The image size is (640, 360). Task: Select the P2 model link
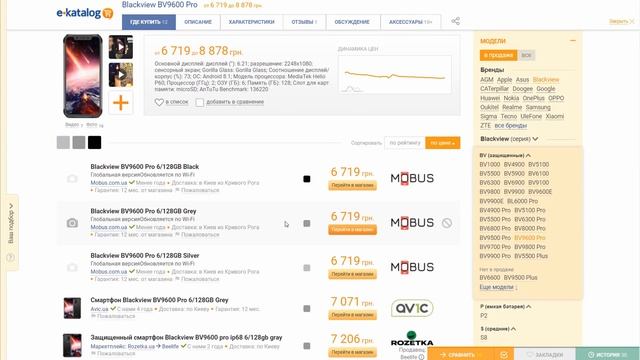tap(484, 316)
